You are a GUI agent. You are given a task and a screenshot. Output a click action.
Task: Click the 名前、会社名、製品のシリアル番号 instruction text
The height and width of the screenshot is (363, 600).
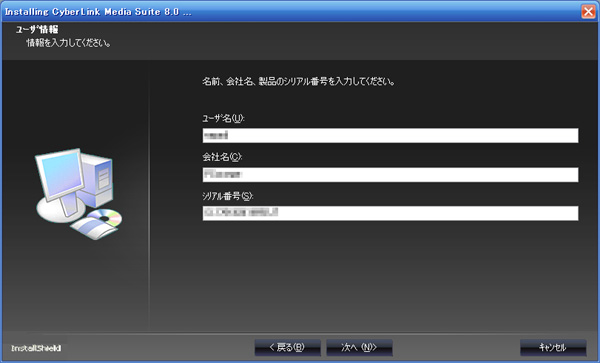298,81
